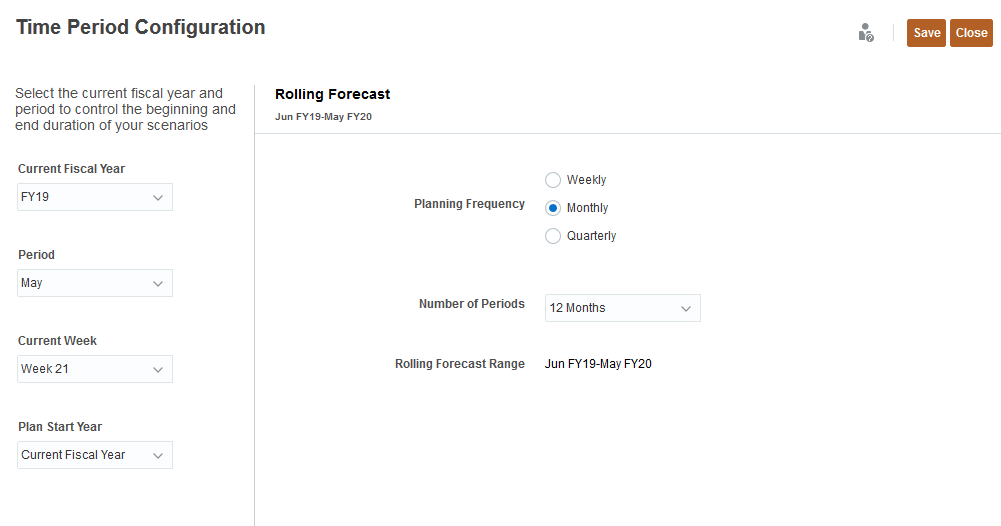Select the Weekly planning frequency

(x=553, y=180)
